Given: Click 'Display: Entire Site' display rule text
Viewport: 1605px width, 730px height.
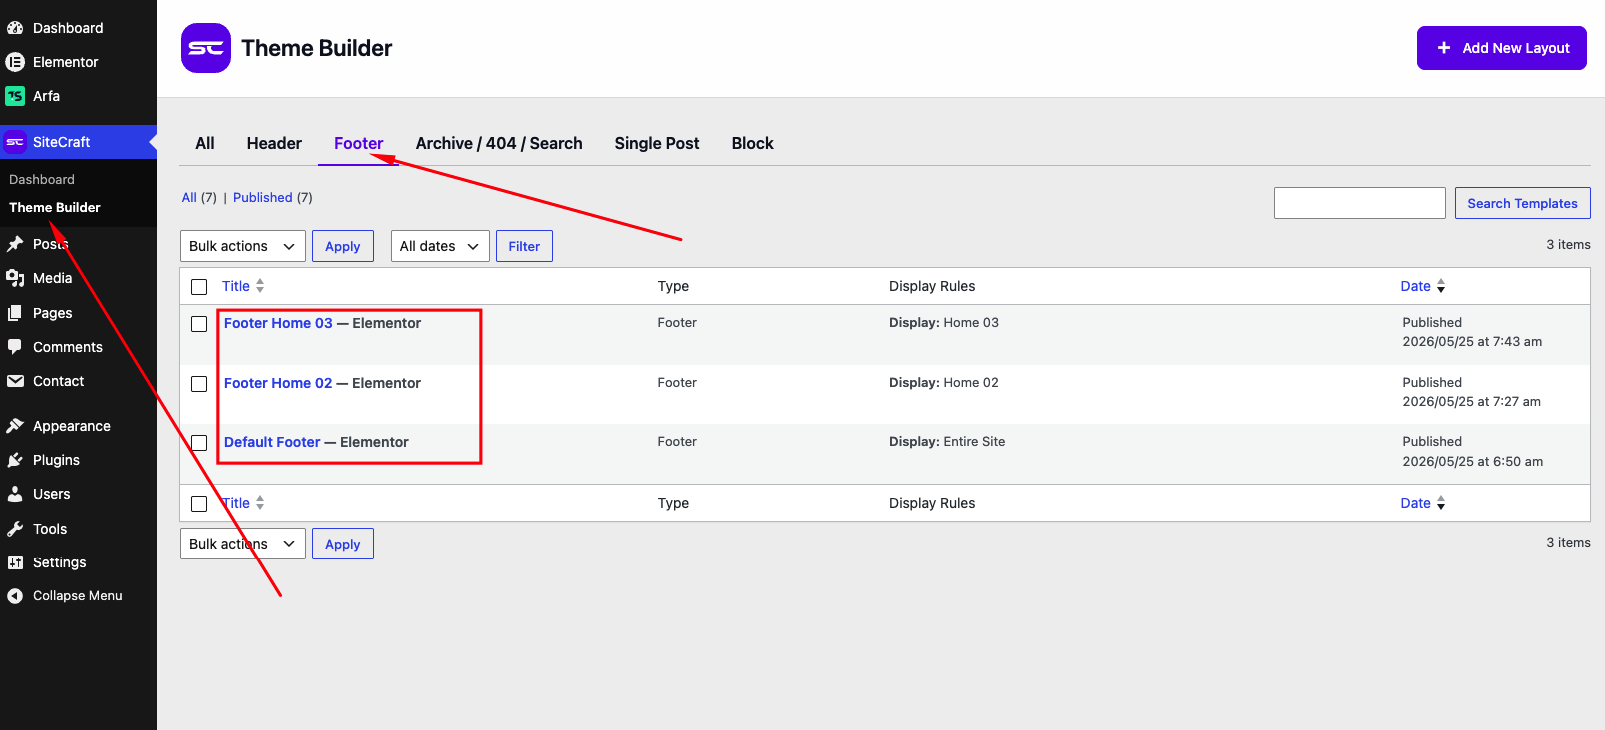Looking at the screenshot, I should coord(947,442).
